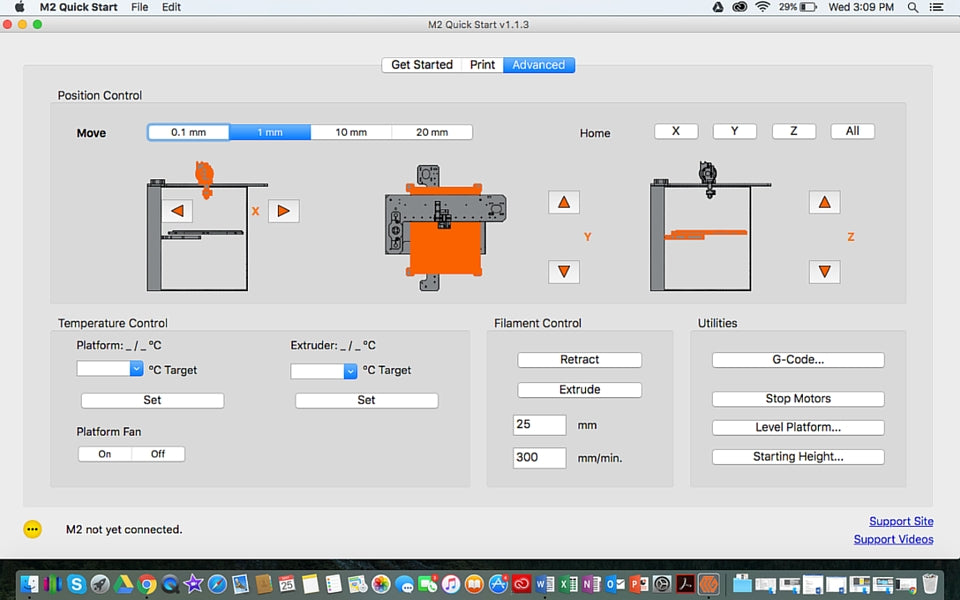Move the Y axis with up arrow

coord(564,202)
